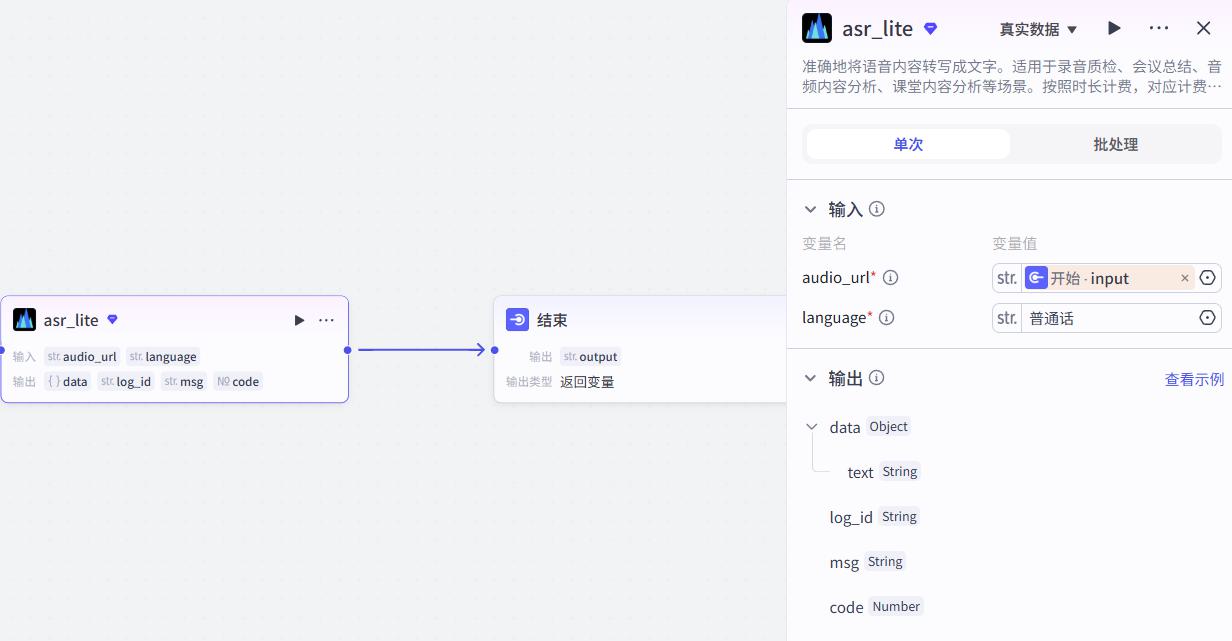Collapse the 输入 section
1232x641 pixels.
click(x=811, y=209)
